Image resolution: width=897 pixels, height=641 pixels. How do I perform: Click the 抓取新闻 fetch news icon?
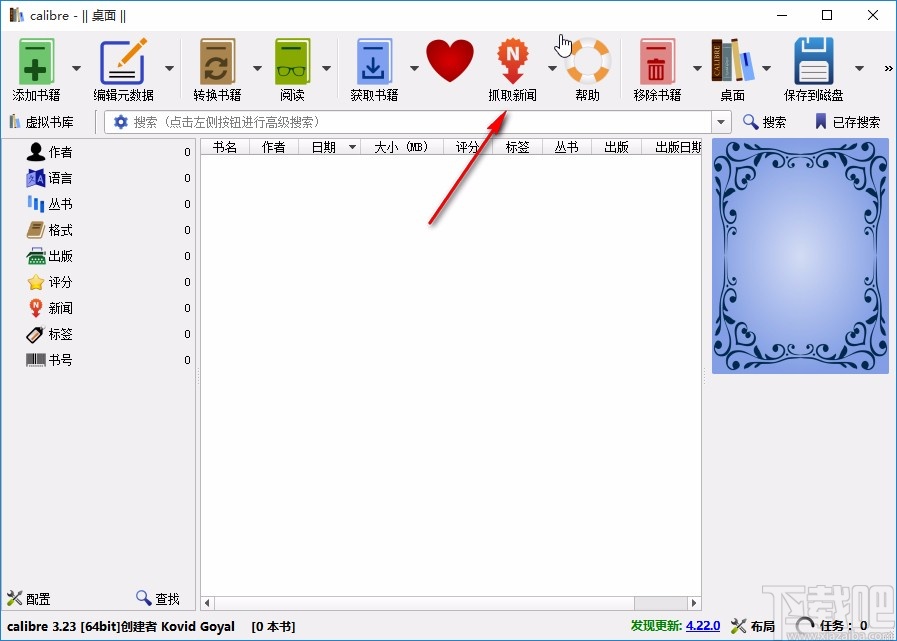(x=513, y=61)
